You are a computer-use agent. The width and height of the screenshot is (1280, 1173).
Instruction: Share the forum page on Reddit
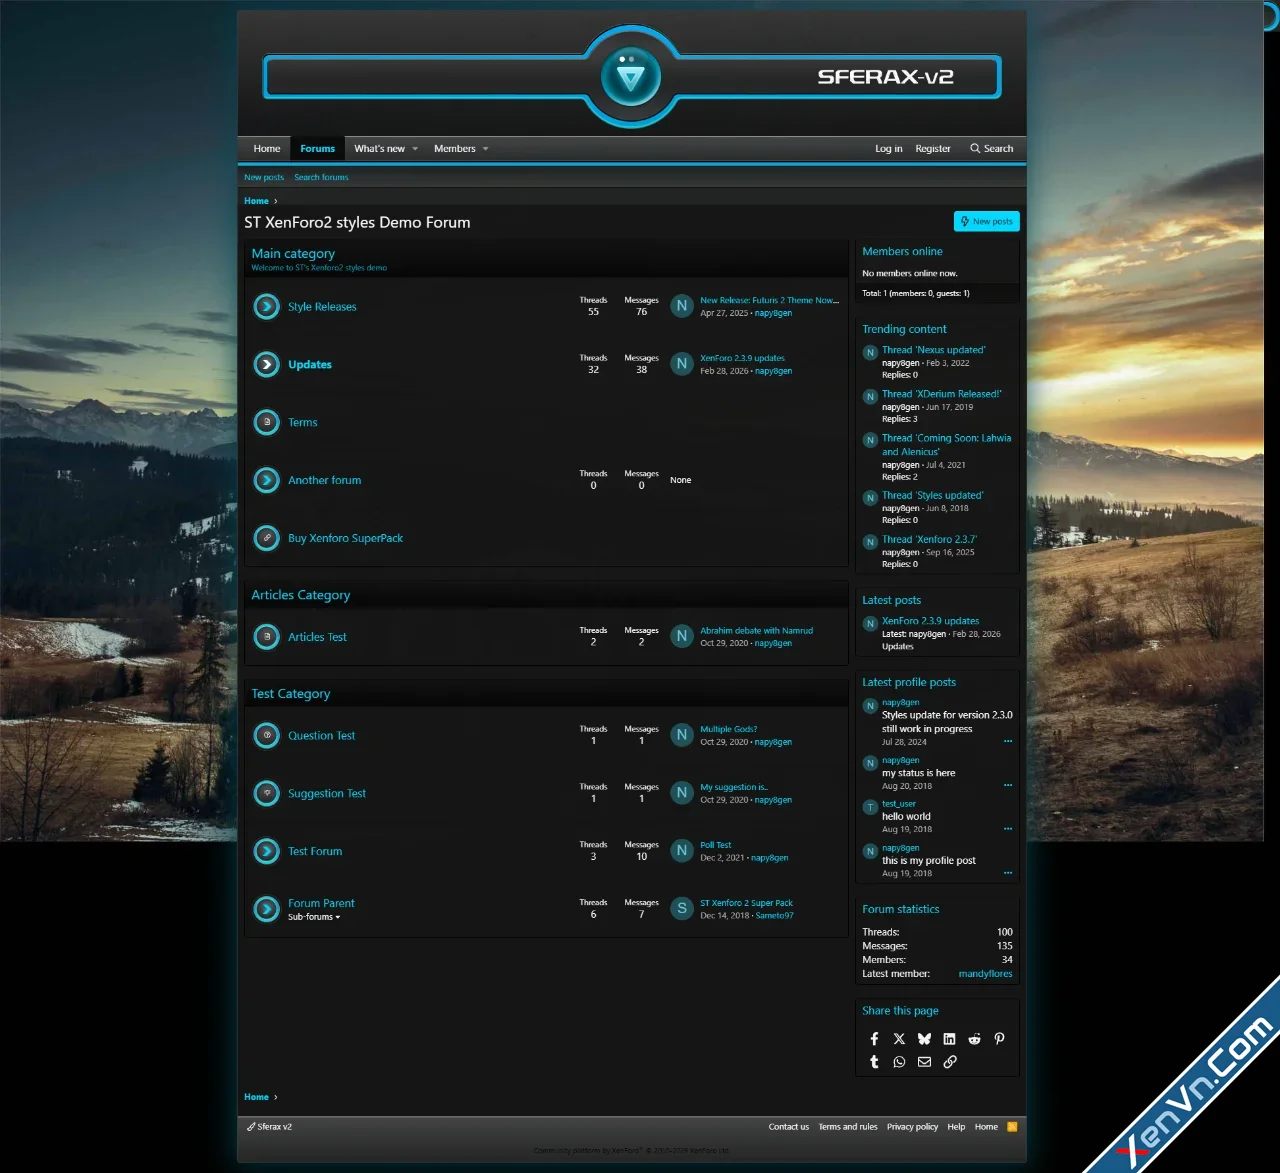coord(974,1038)
